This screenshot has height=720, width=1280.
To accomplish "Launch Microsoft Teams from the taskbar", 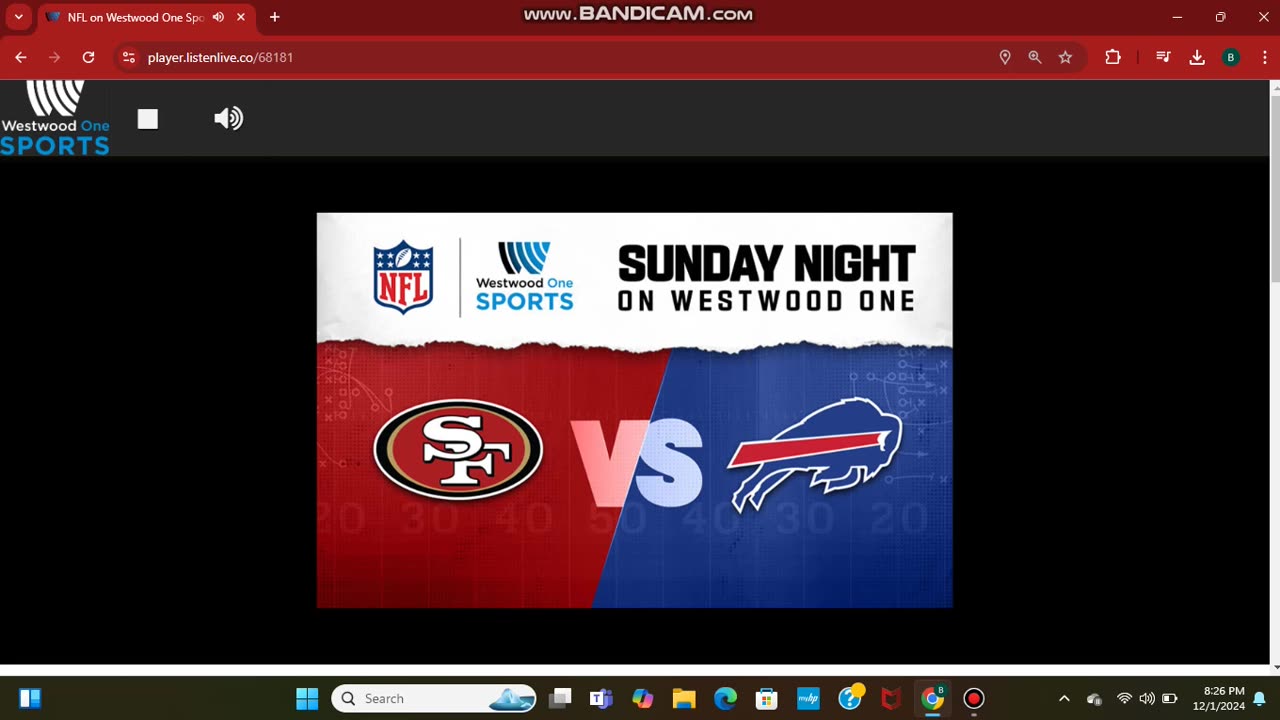I will pyautogui.click(x=601, y=698).
